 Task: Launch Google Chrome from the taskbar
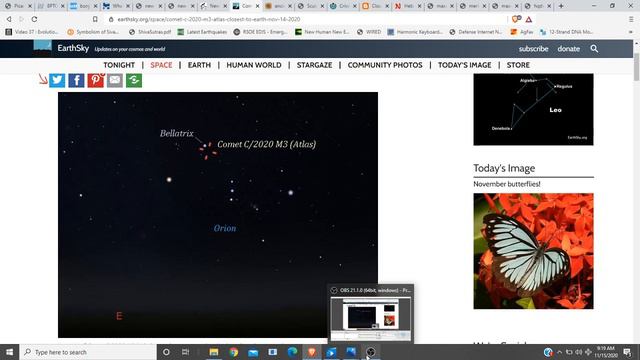233,352
